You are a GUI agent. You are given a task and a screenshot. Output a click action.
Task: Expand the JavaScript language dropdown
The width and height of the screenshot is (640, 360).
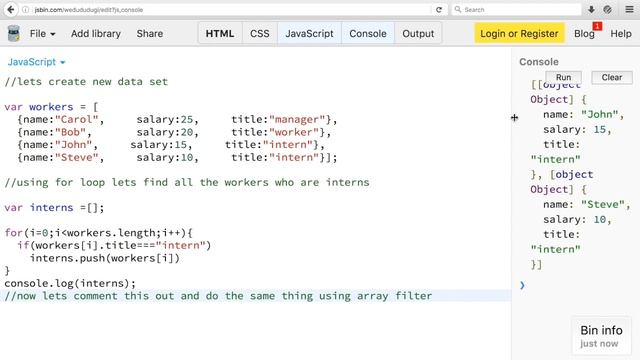(x=36, y=62)
